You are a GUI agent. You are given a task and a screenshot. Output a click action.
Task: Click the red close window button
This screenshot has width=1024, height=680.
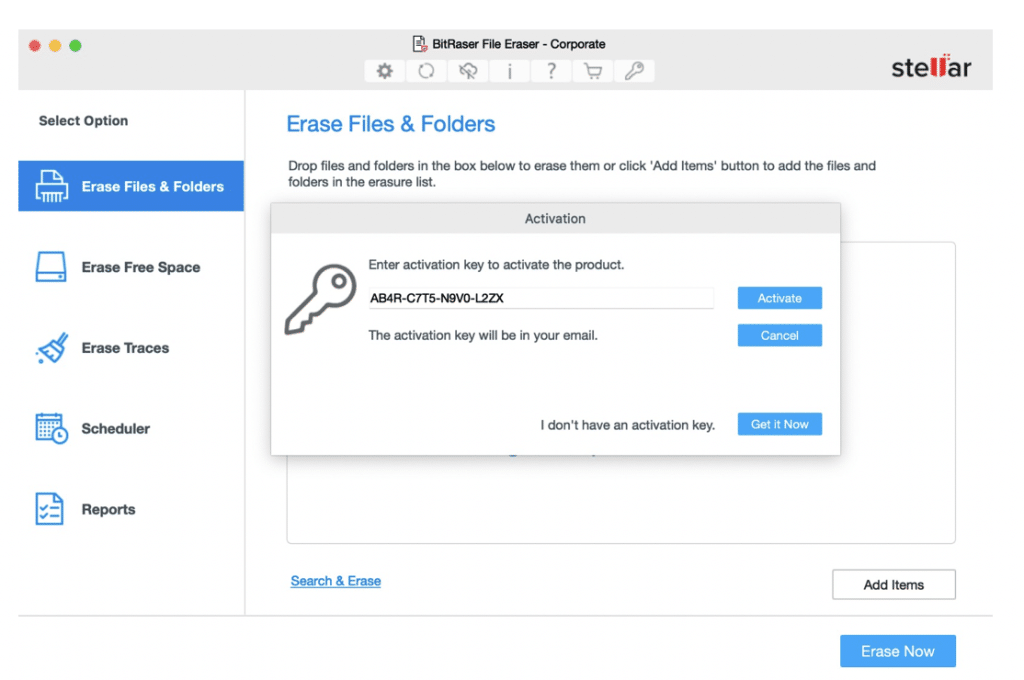click(35, 45)
